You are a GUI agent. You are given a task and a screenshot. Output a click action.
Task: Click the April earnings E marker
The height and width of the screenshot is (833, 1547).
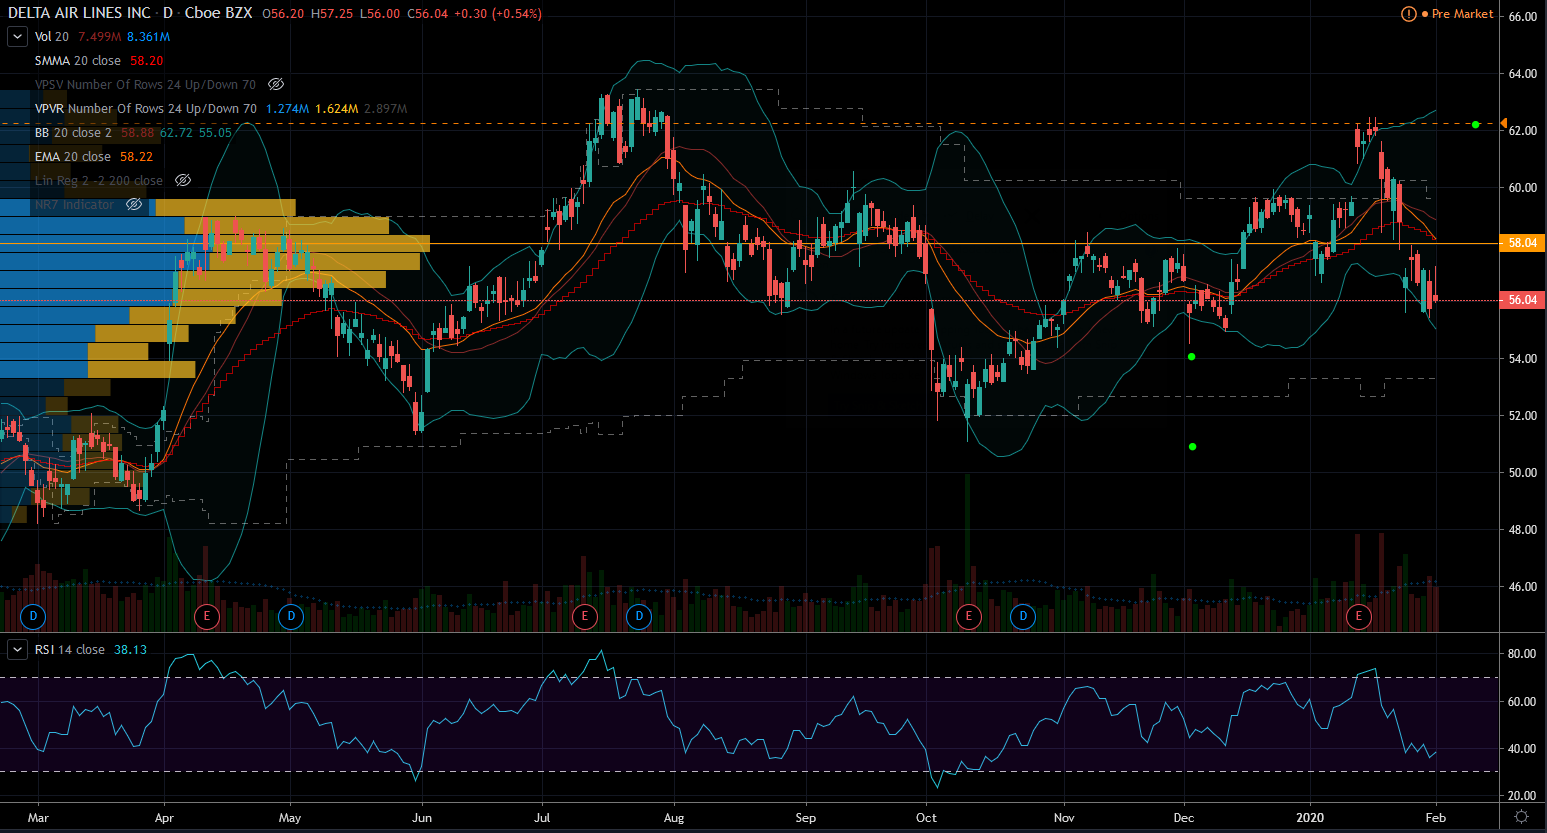(207, 616)
